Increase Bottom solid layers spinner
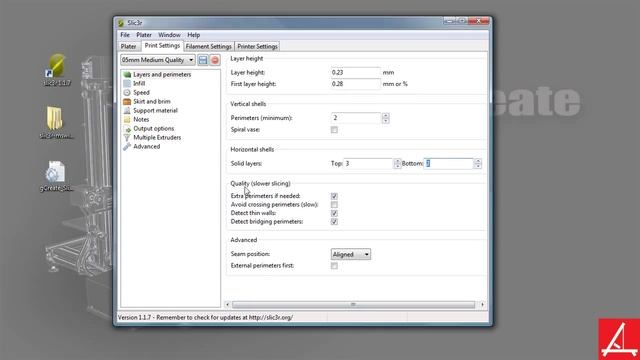 click(x=478, y=161)
